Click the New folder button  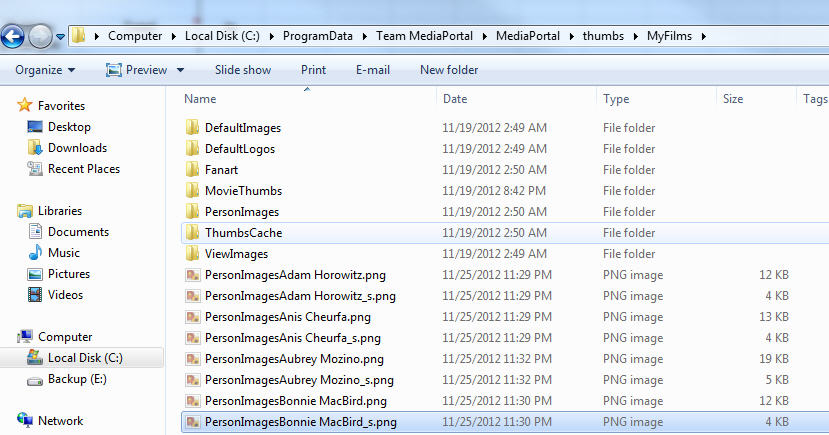449,70
